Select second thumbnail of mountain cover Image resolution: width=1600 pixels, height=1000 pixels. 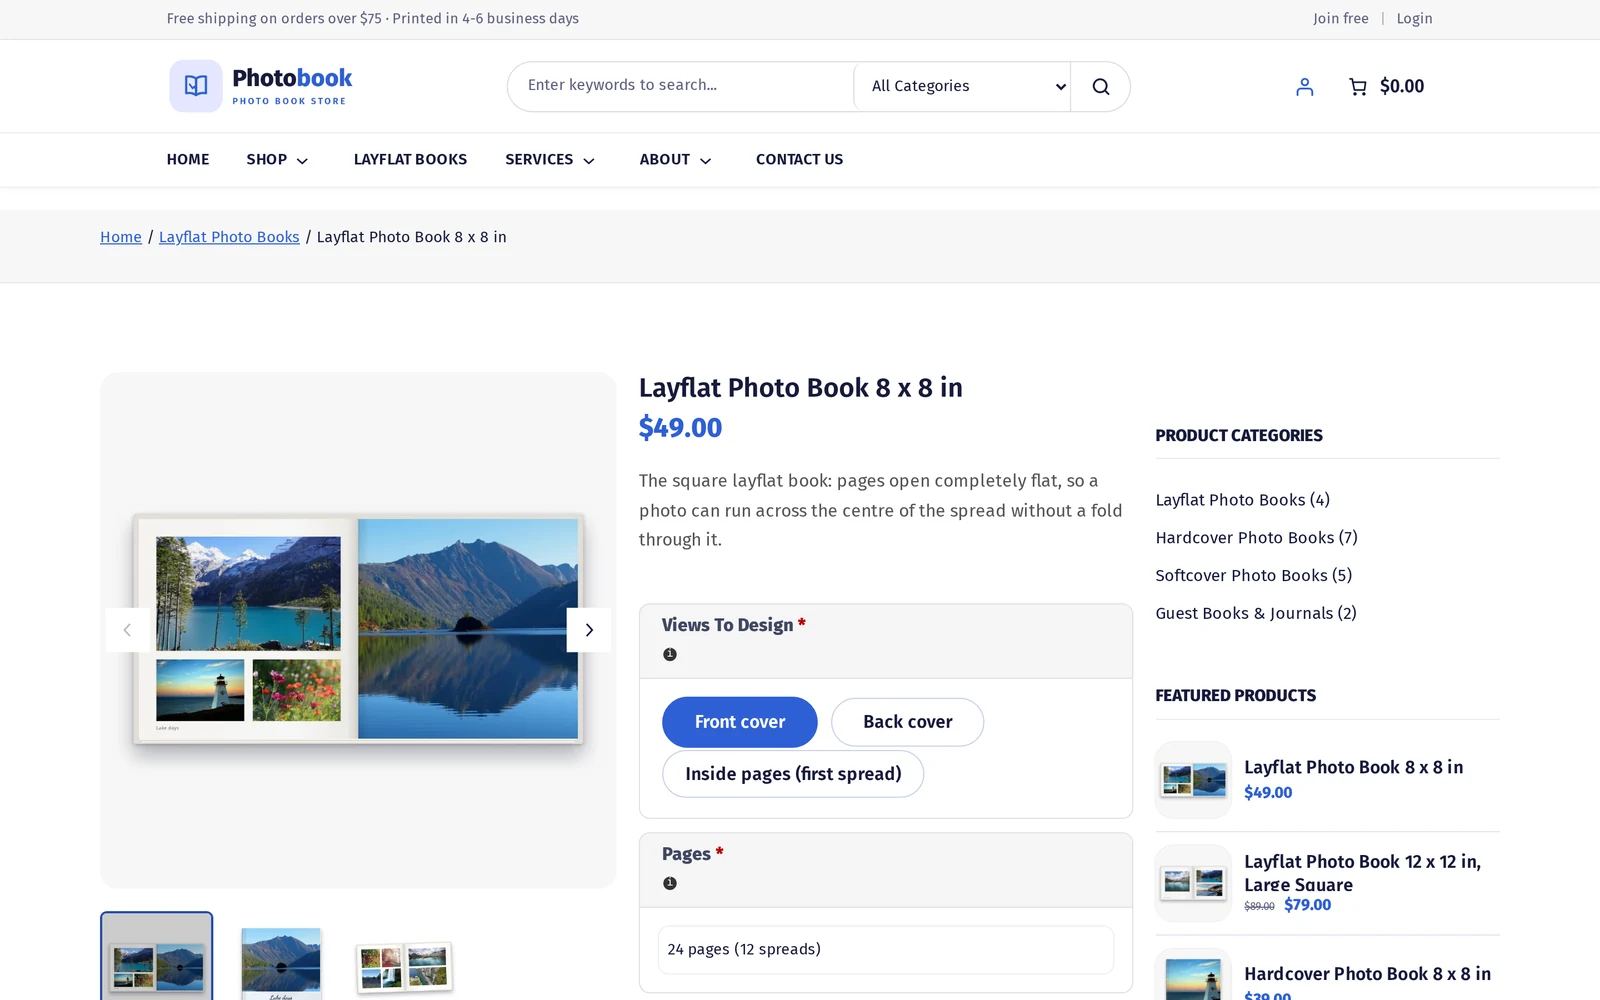coord(281,962)
